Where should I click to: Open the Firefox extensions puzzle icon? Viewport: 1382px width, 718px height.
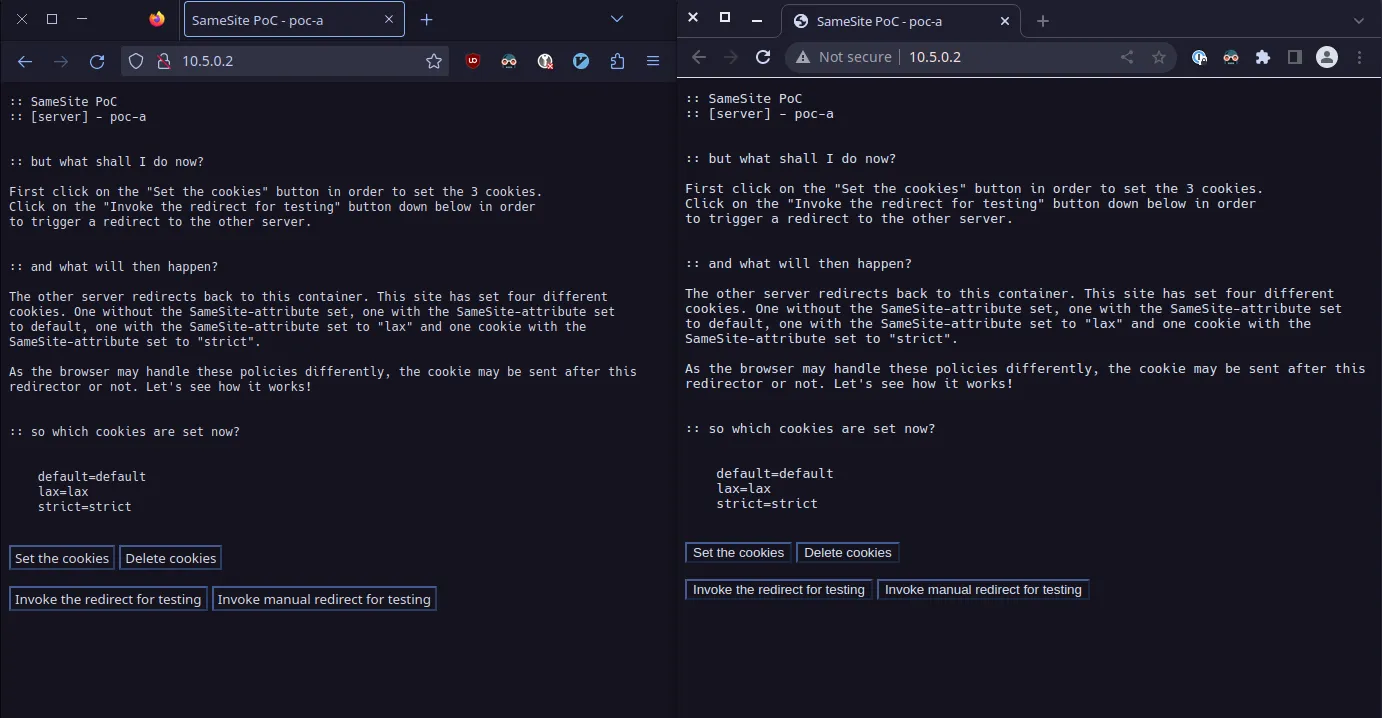pos(617,61)
